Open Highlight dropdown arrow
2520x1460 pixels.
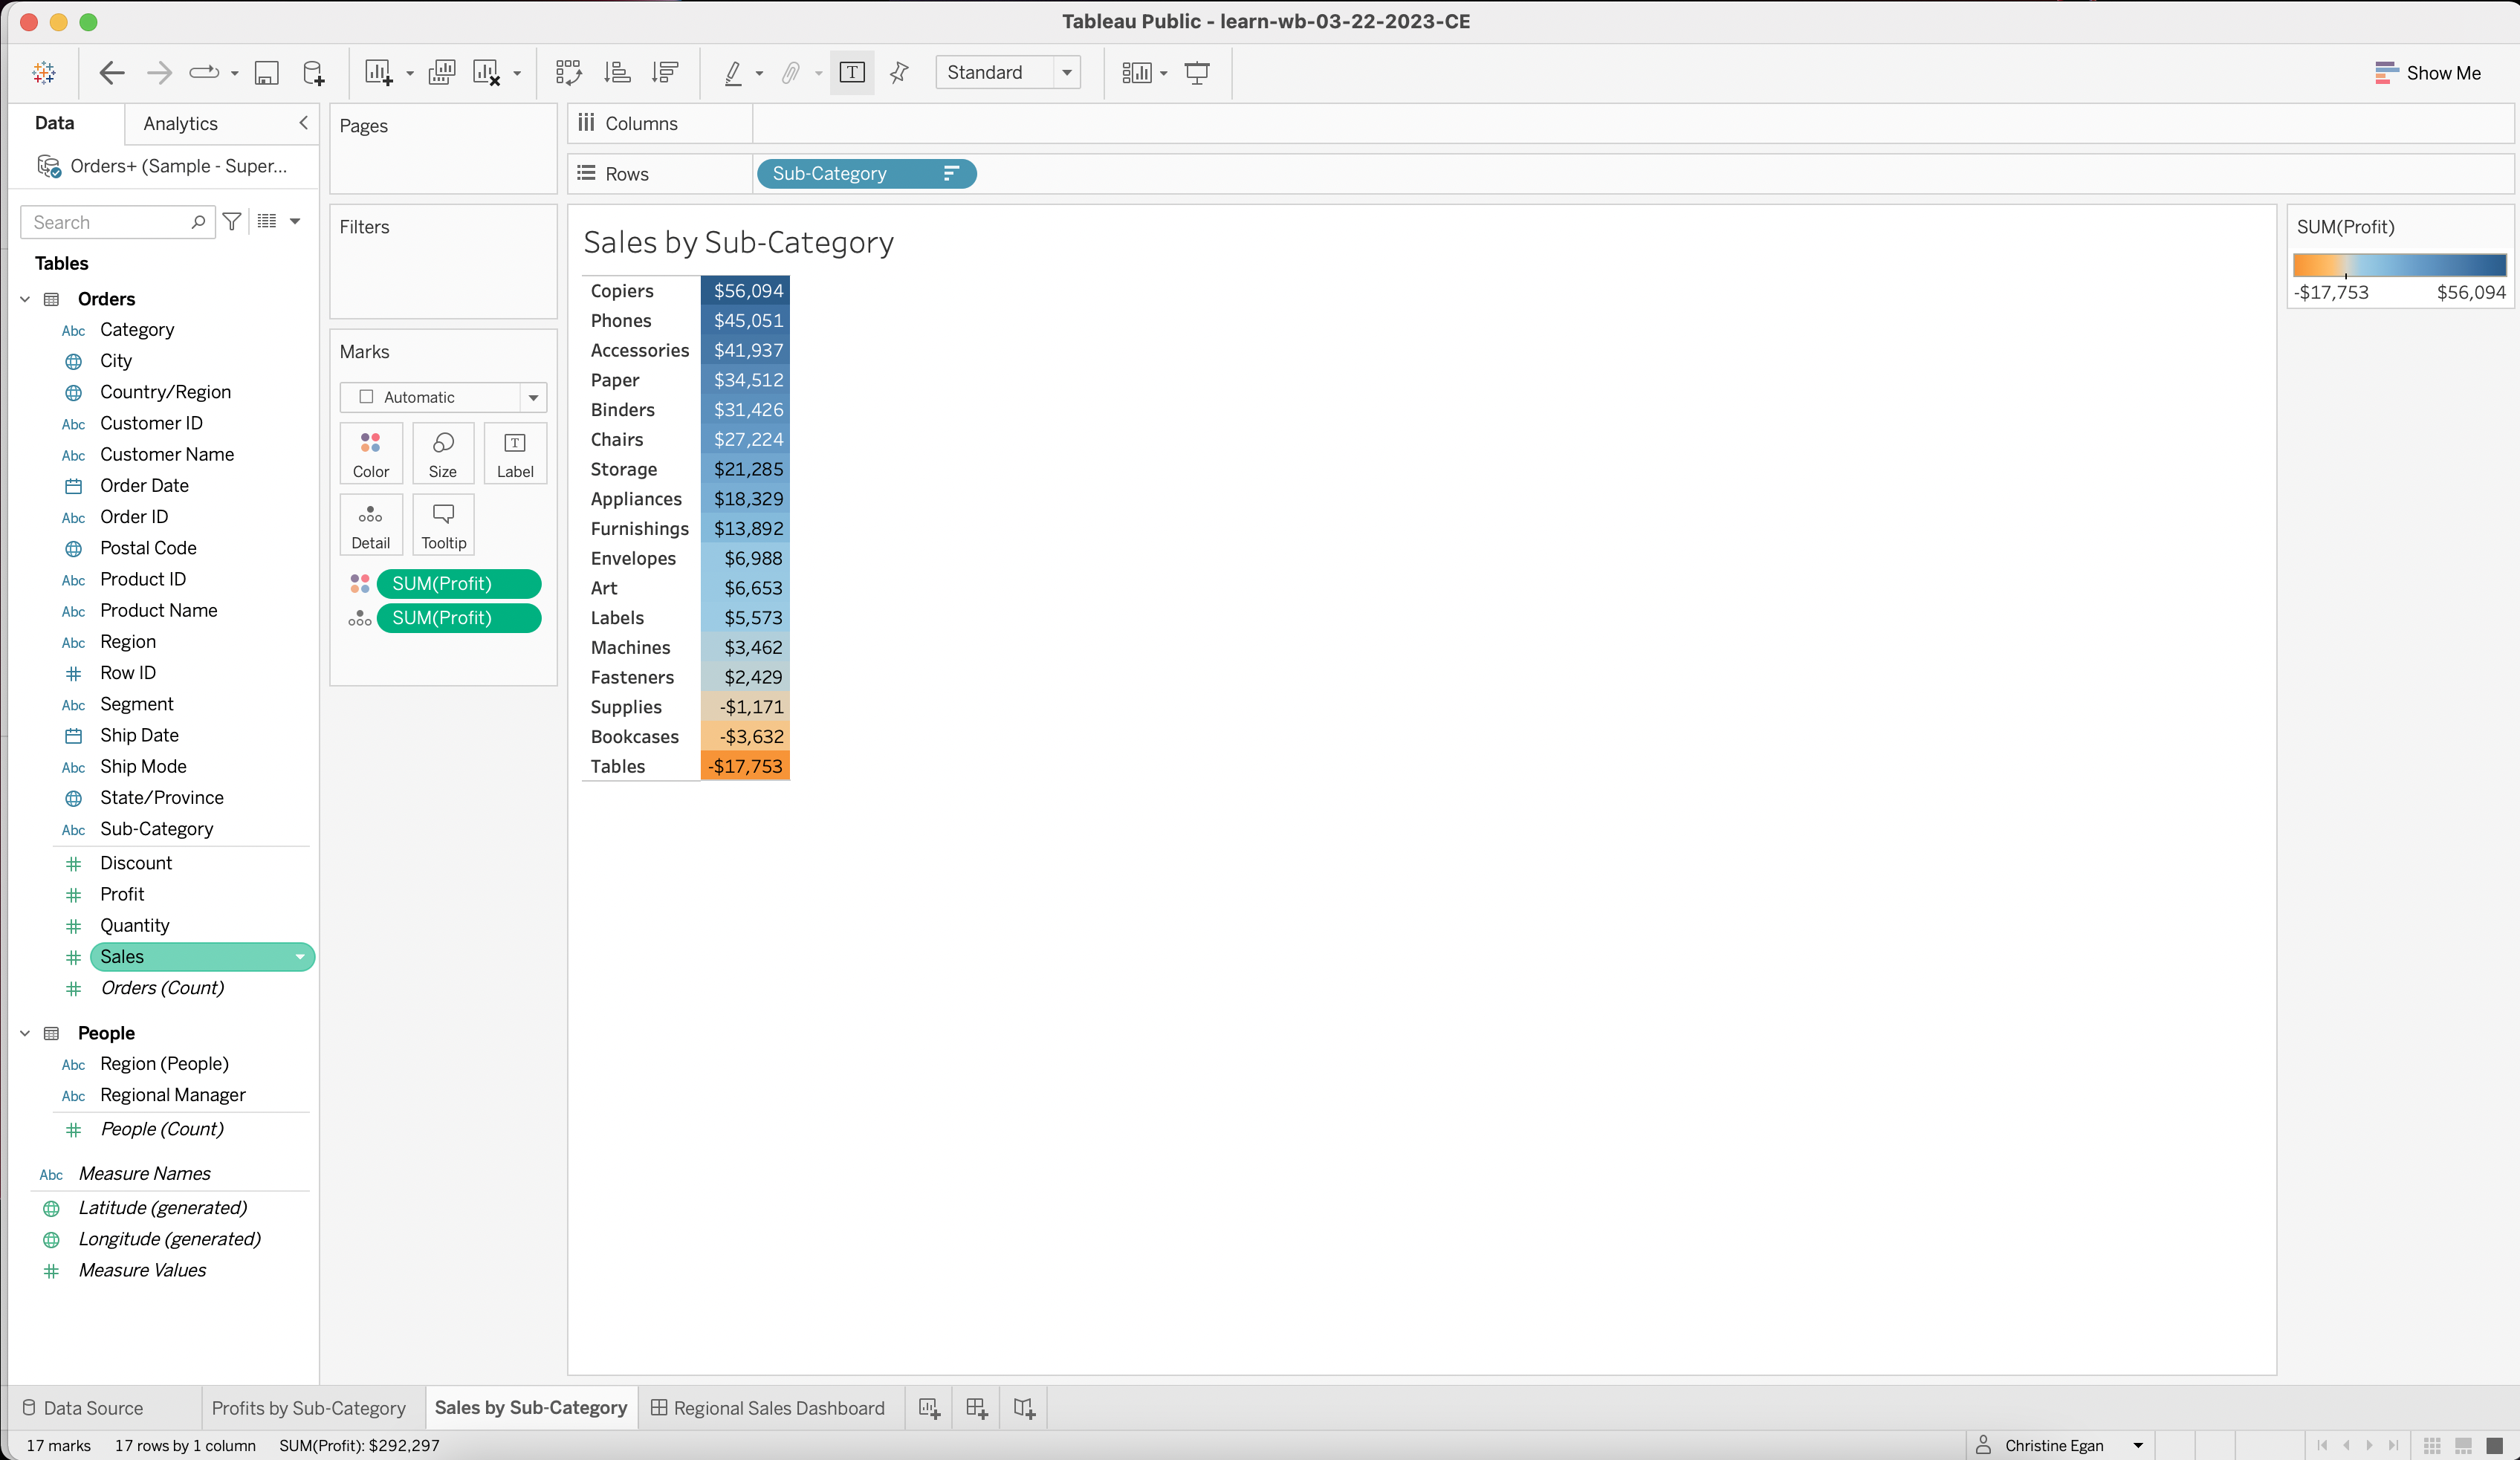(759, 73)
